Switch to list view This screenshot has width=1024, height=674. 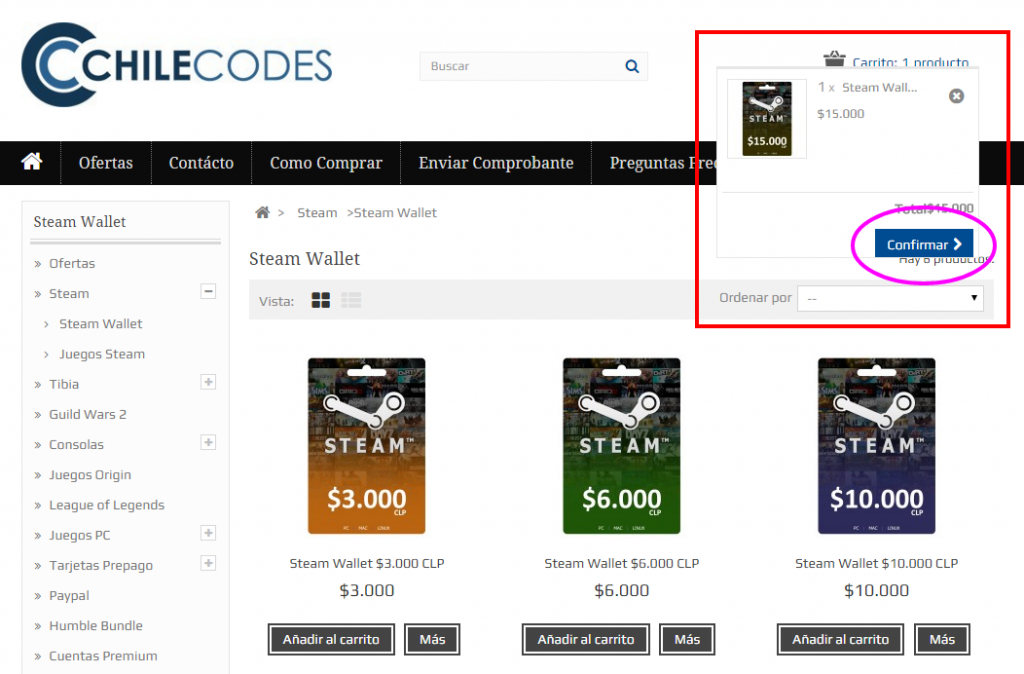click(x=351, y=300)
